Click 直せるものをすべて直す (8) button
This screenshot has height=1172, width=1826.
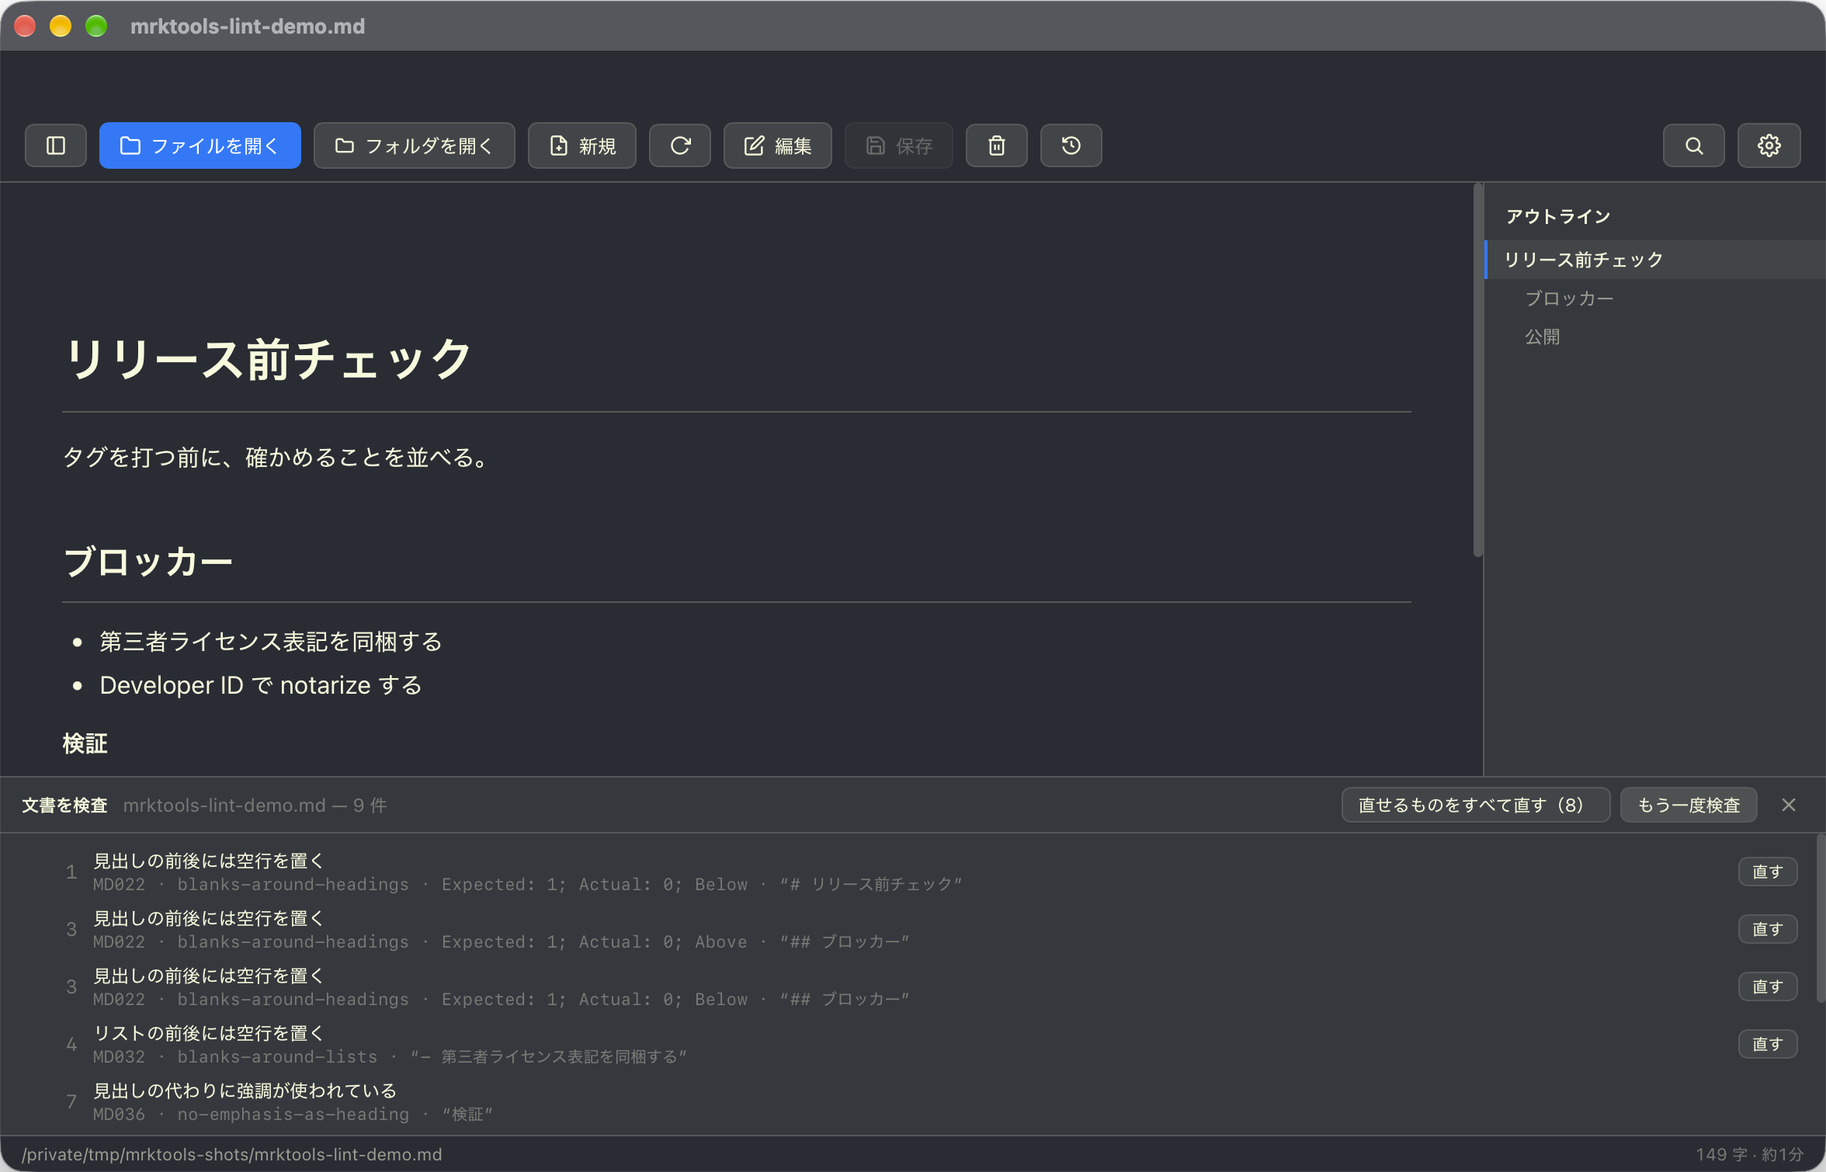1475,805
